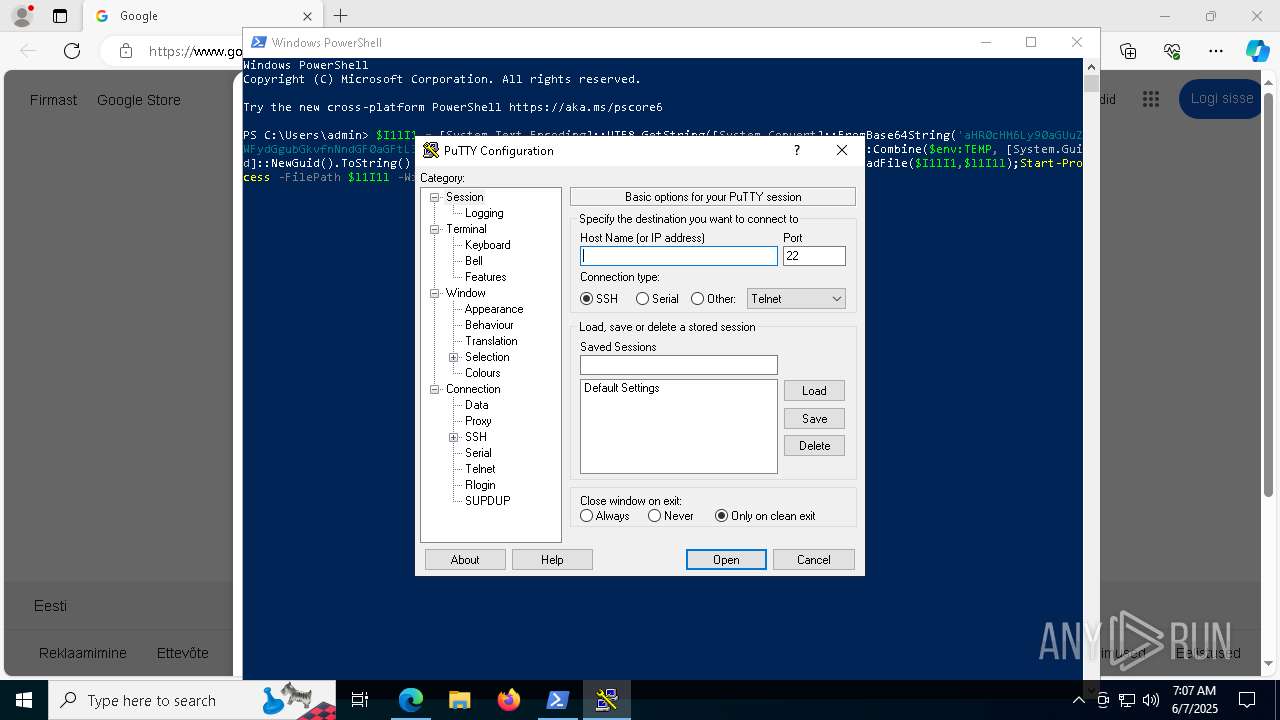
Task: Open Microsoft Edge from taskbar
Action: click(411, 700)
